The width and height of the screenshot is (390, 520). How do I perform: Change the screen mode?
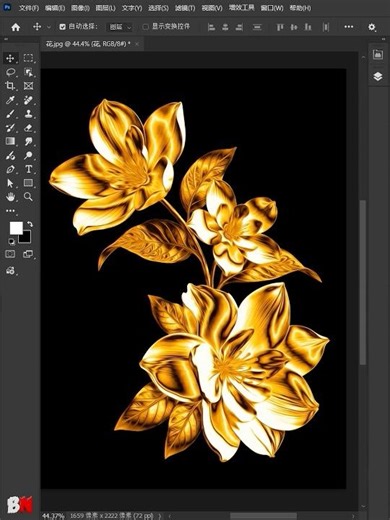tap(28, 254)
